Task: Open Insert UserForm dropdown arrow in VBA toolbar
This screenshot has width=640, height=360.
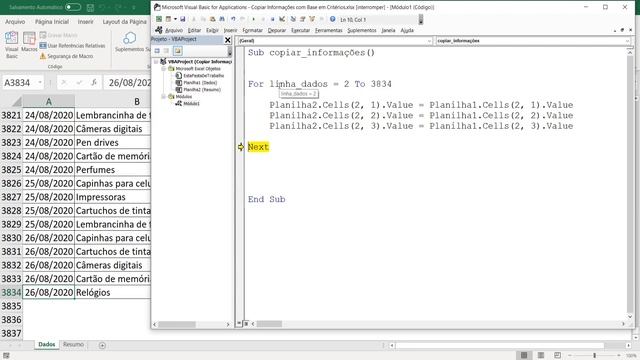Action: (x=175, y=19)
